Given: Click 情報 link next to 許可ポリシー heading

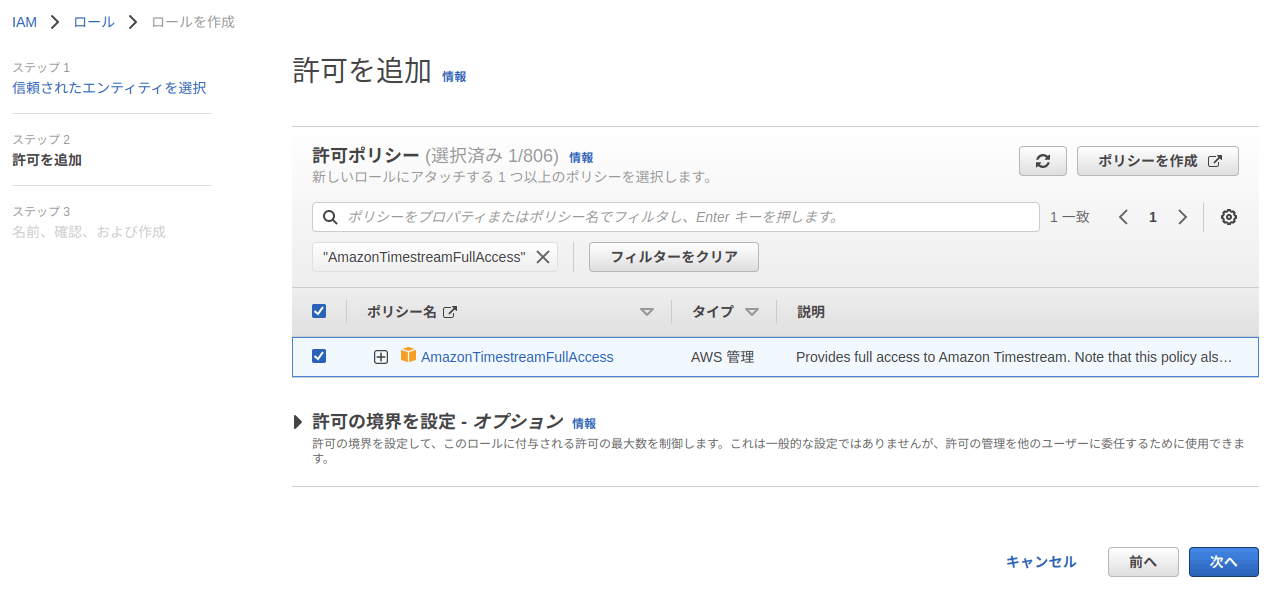Looking at the screenshot, I should point(581,157).
